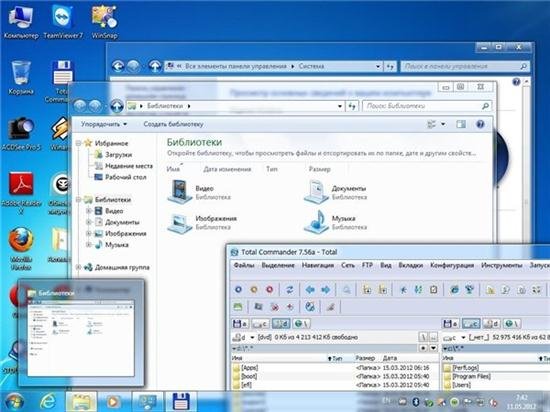Open Libraries address bar history dropdown
The width and height of the screenshot is (550, 412).
[x=340, y=106]
